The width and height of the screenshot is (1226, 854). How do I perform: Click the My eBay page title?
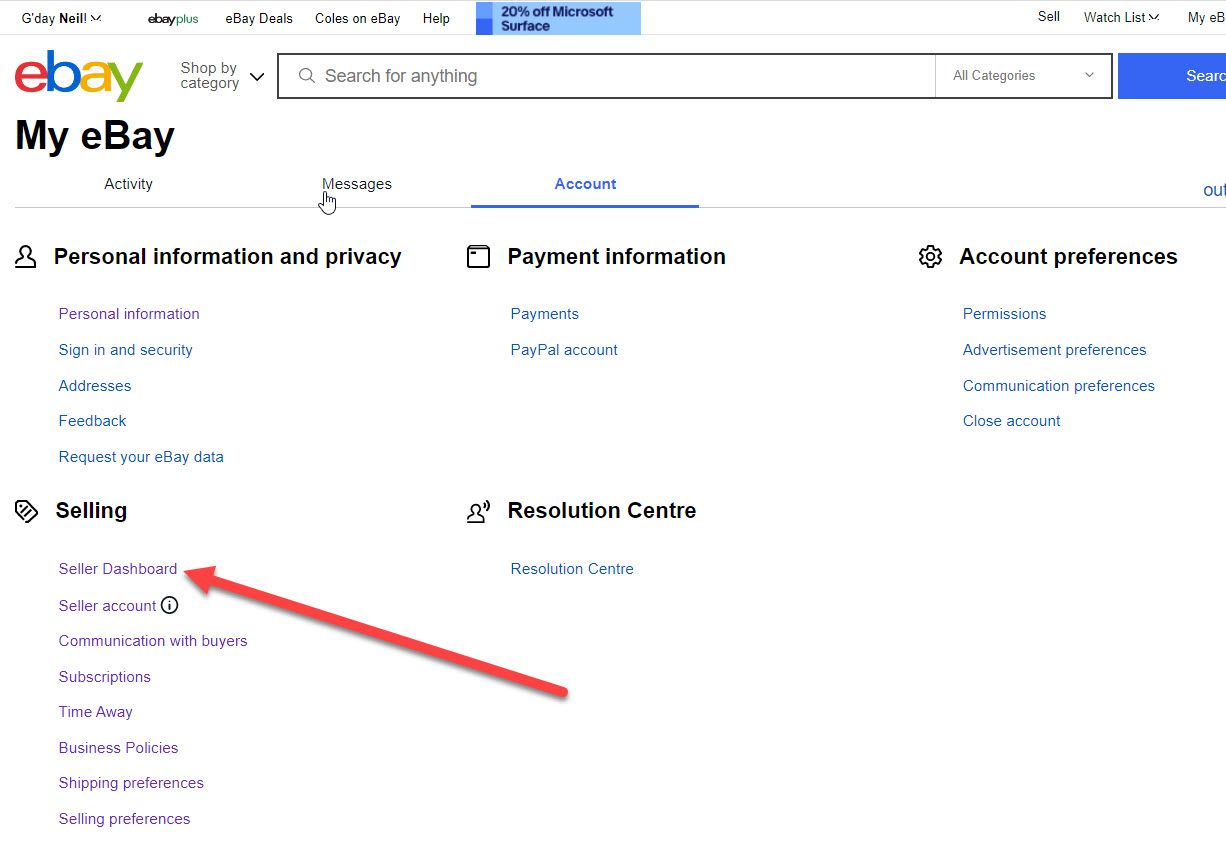(x=95, y=136)
